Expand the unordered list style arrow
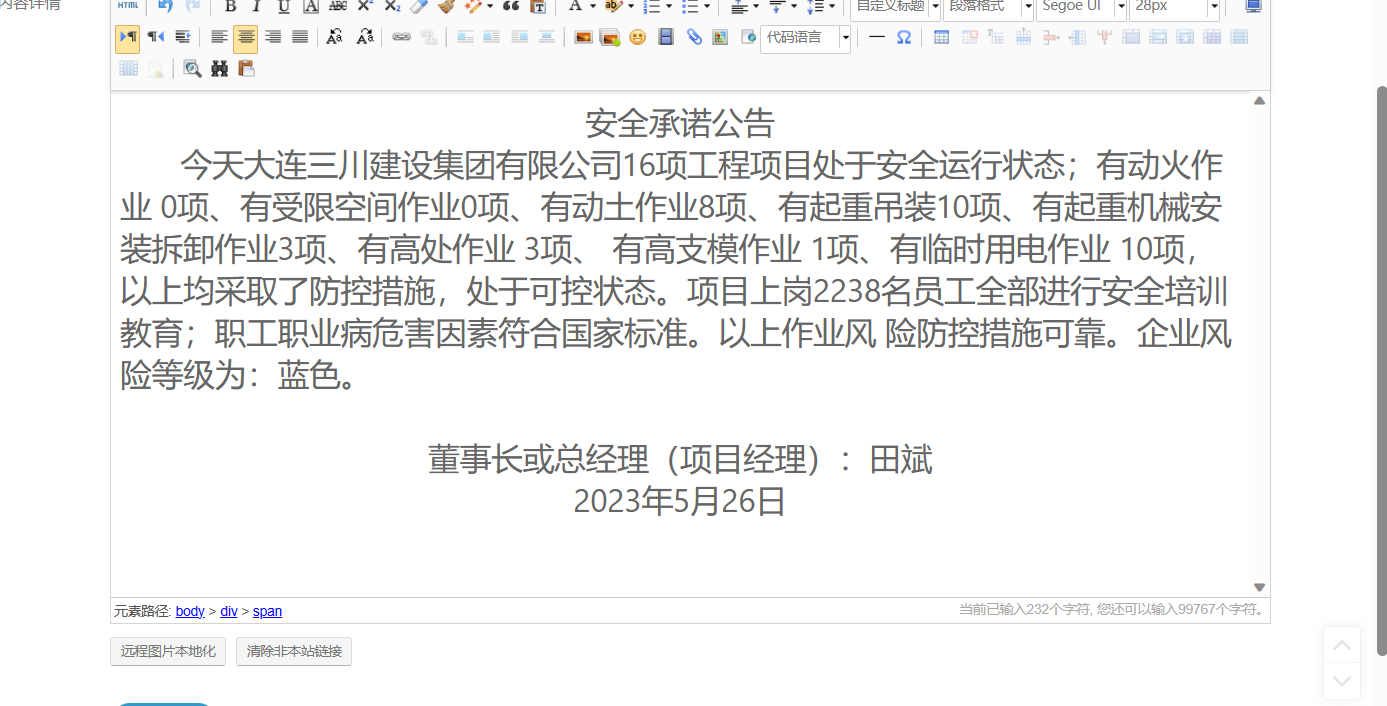Screen dimensions: 1387x706 pyautogui.click(x=707, y=6)
